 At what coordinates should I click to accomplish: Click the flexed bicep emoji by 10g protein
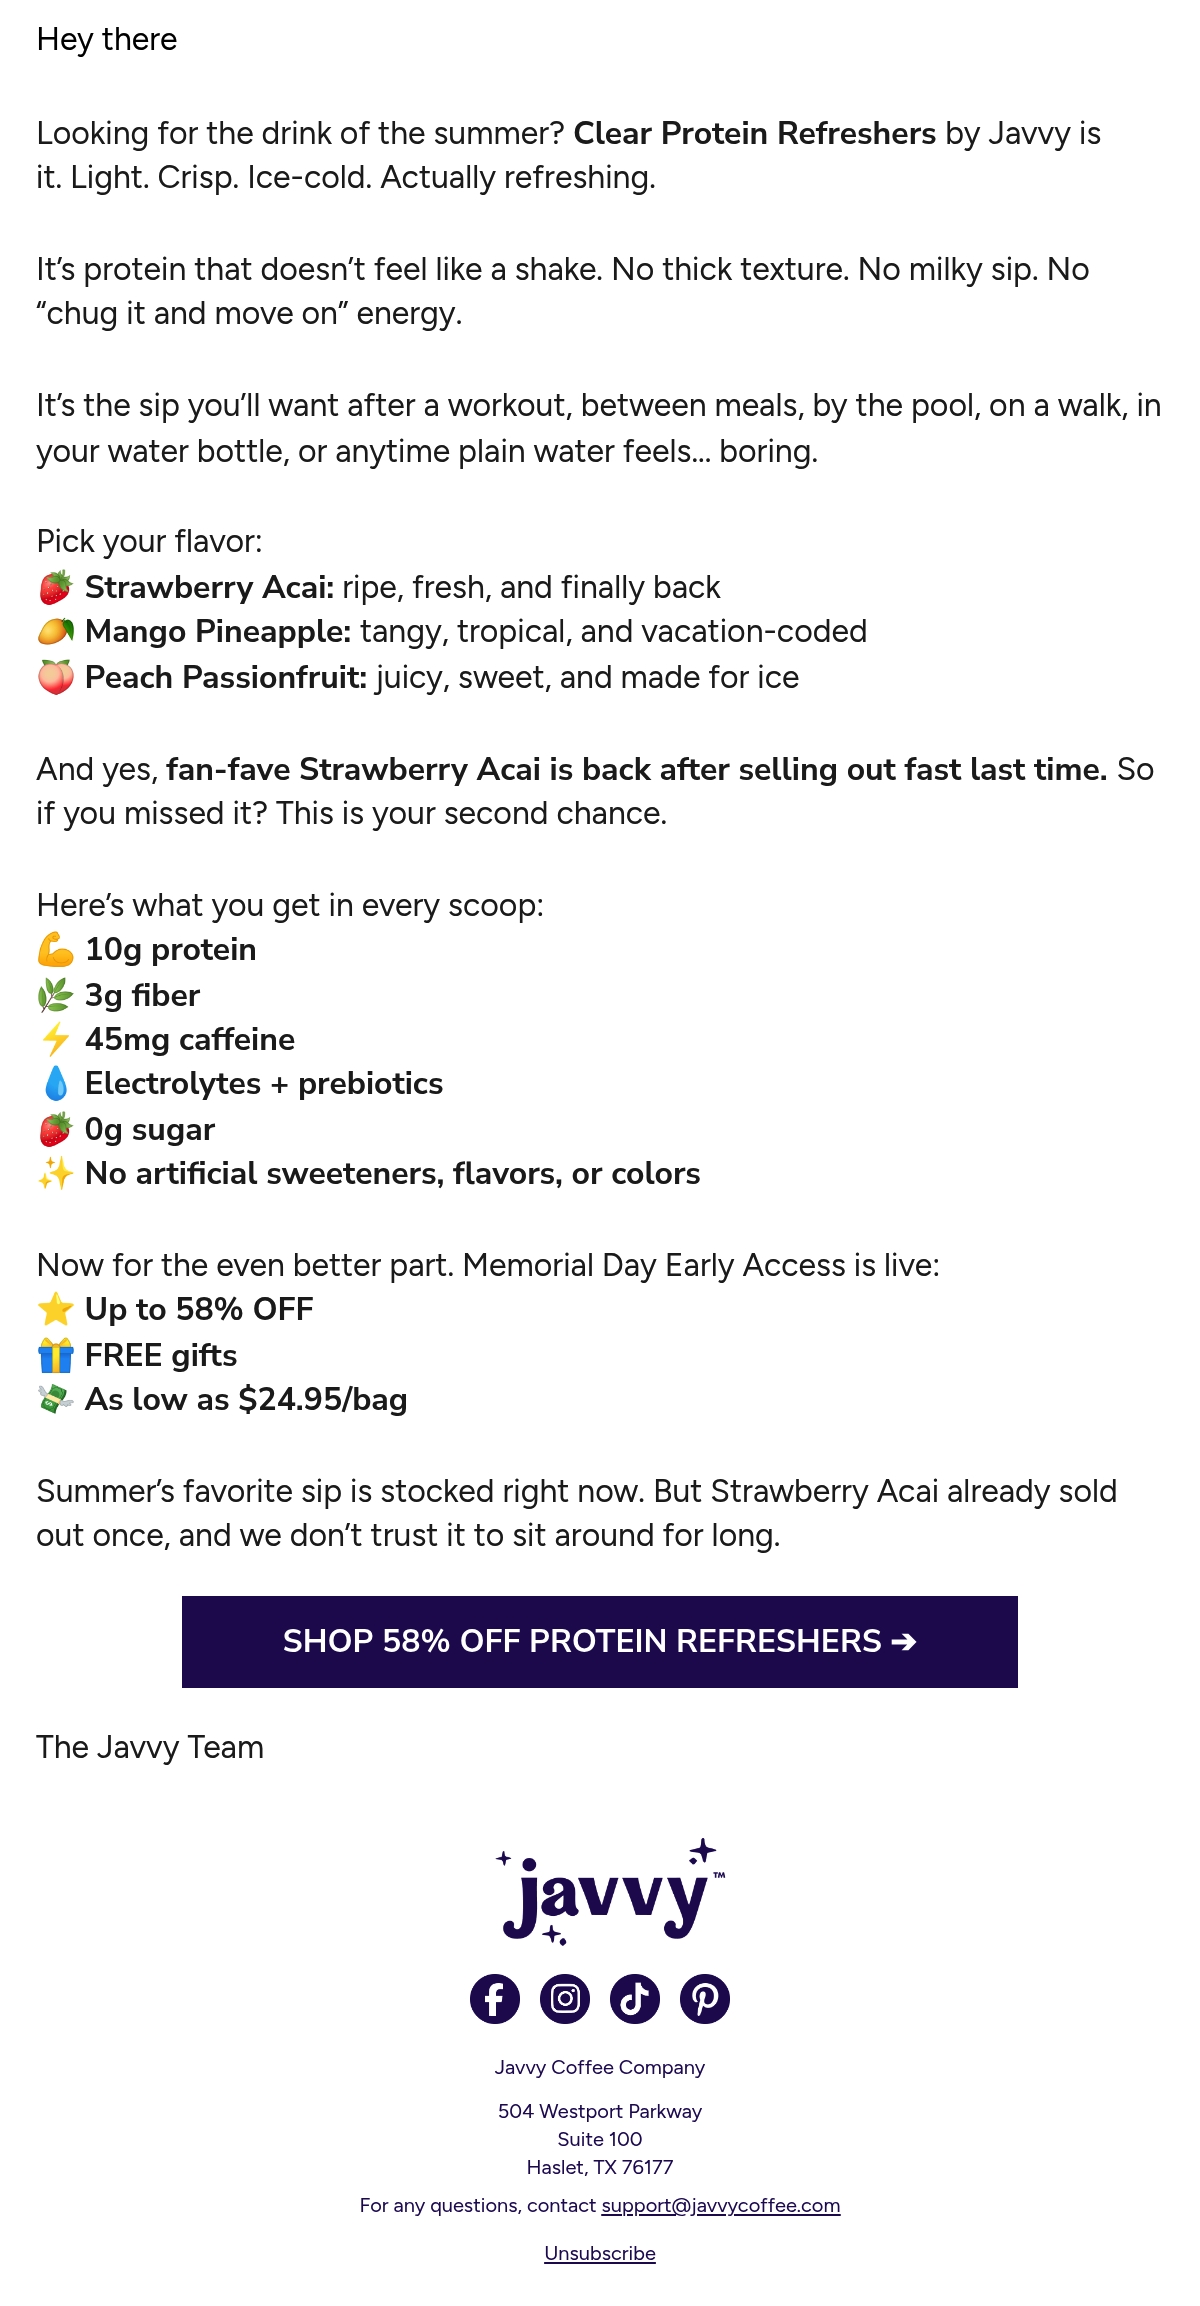click(56, 949)
